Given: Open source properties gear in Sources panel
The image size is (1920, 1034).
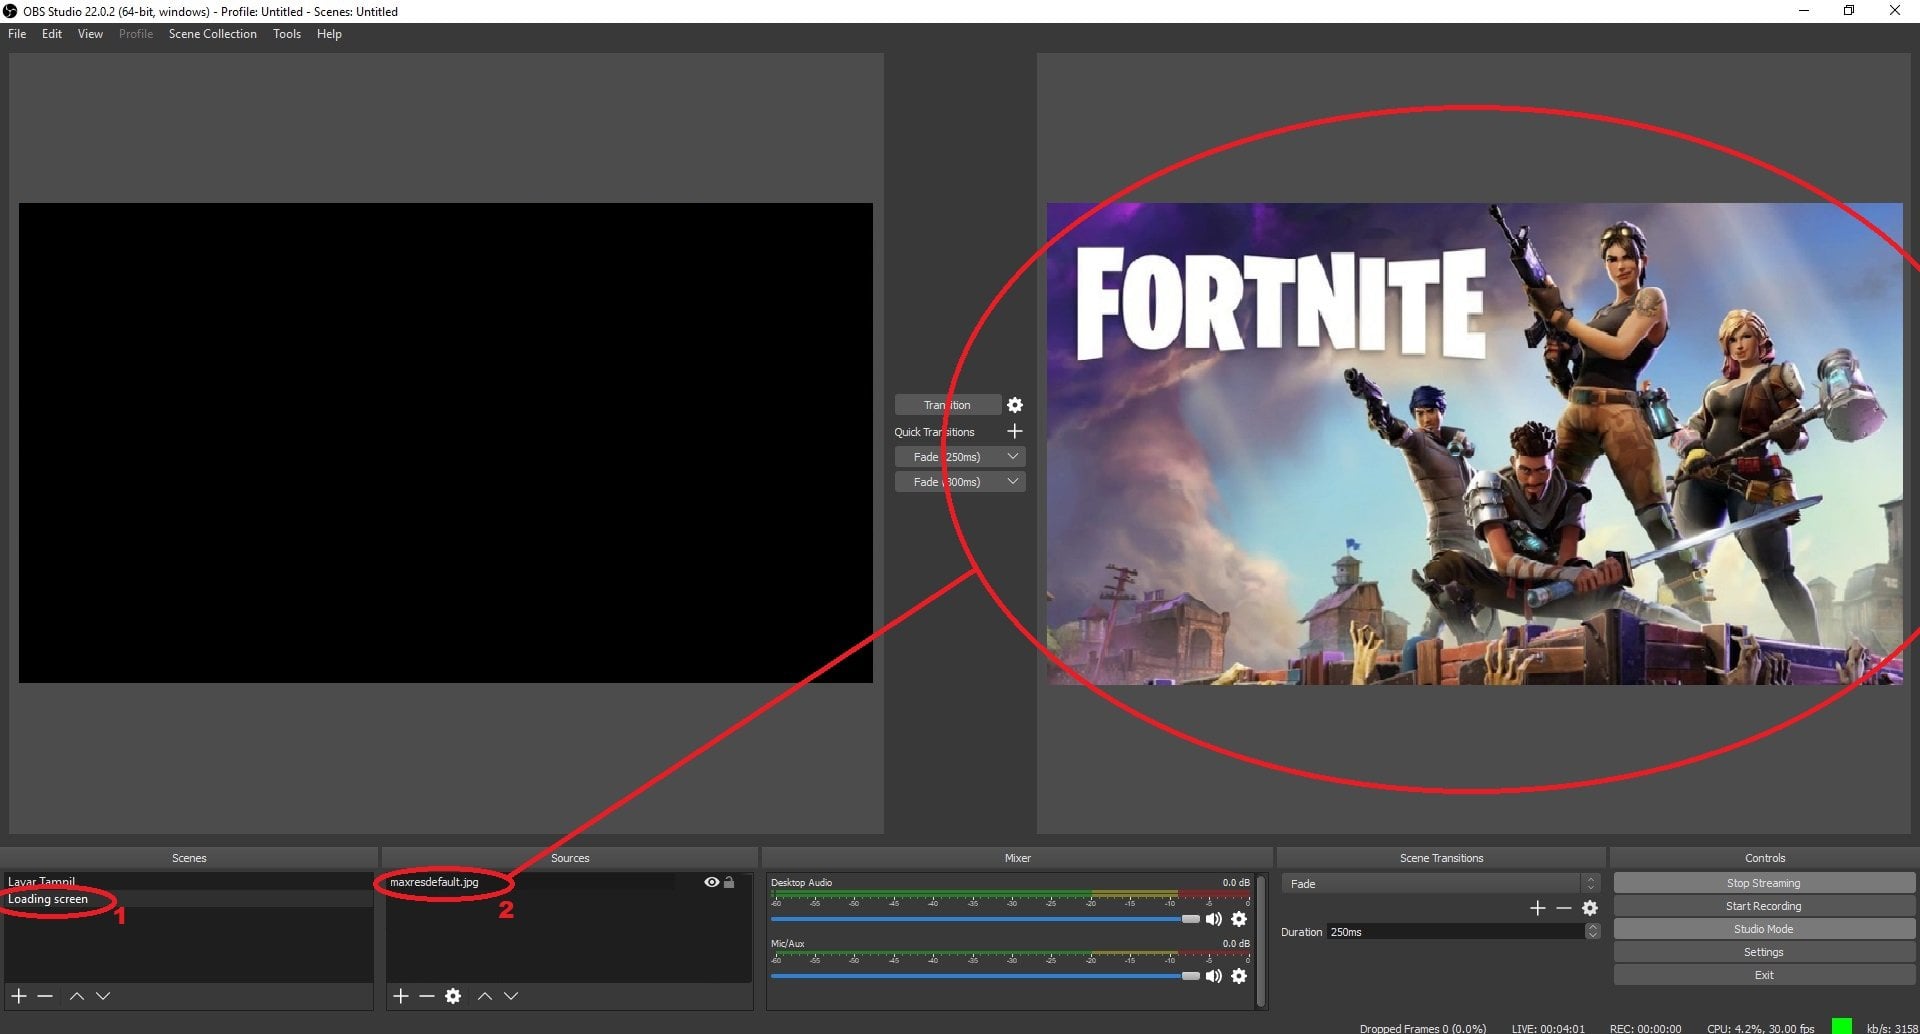Looking at the screenshot, I should point(453,996).
